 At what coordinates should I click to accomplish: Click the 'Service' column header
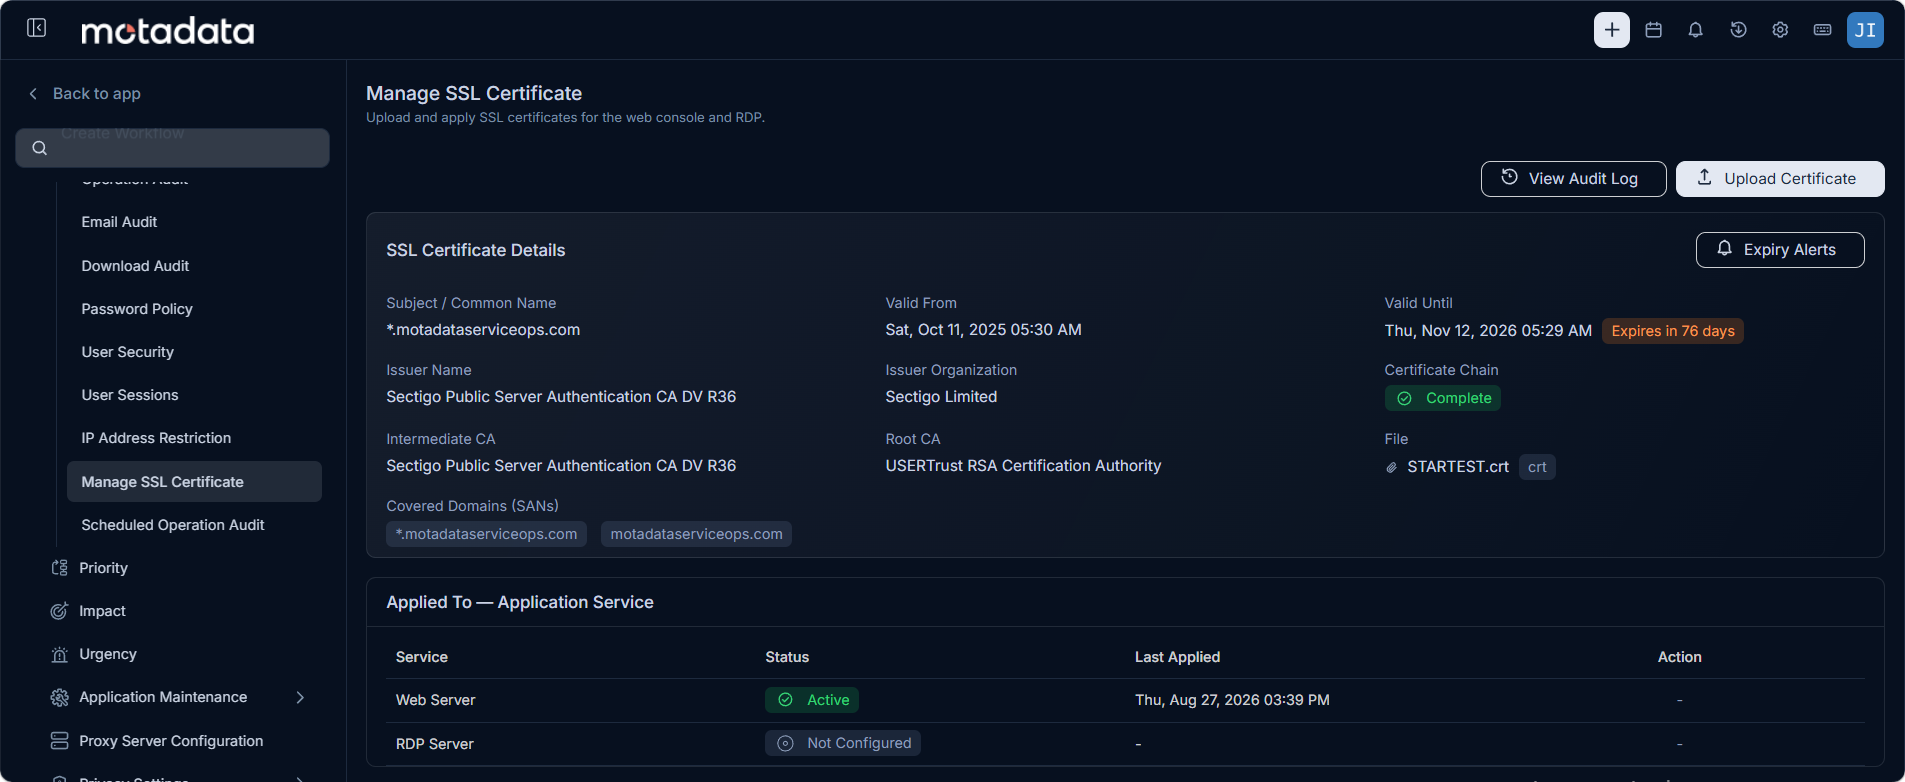click(422, 657)
